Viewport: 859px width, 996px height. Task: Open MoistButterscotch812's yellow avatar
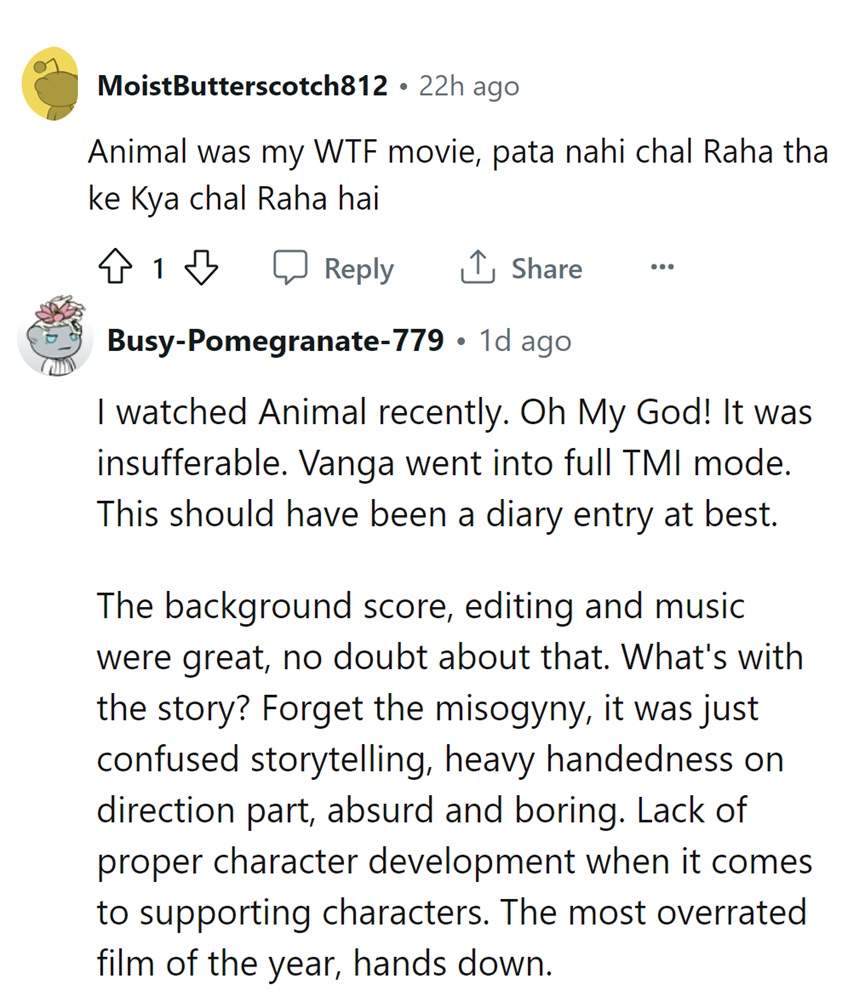click(51, 85)
